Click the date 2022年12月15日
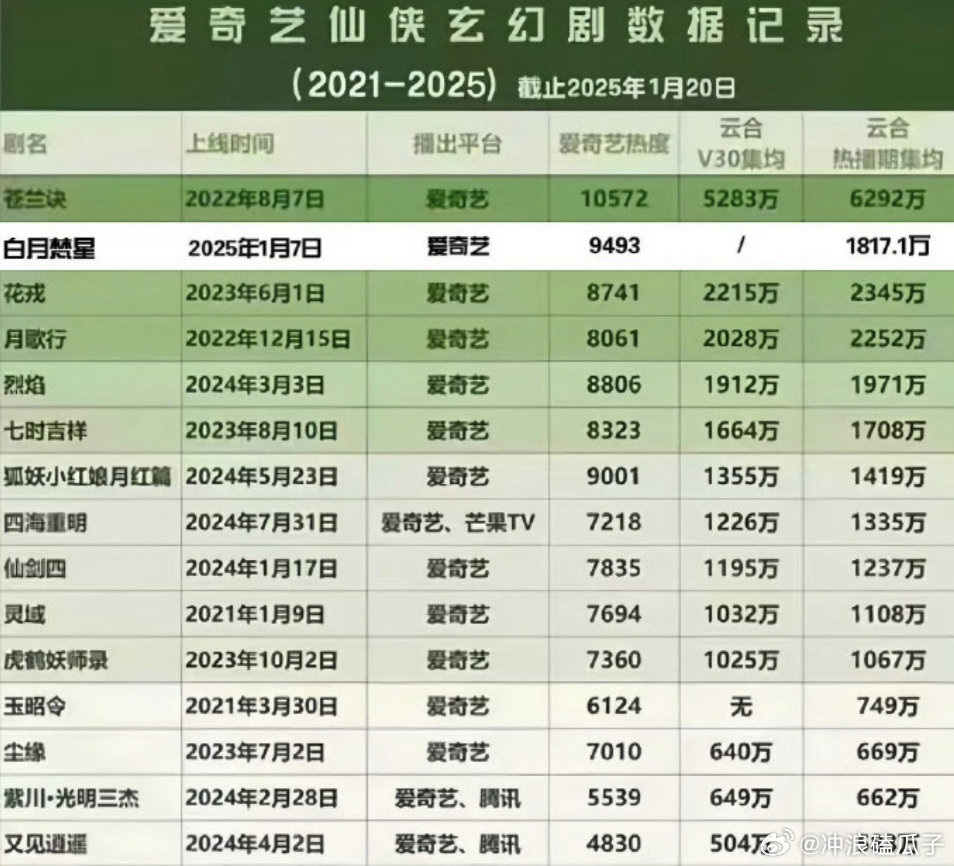Viewport: 954px width, 866px height. point(268,339)
